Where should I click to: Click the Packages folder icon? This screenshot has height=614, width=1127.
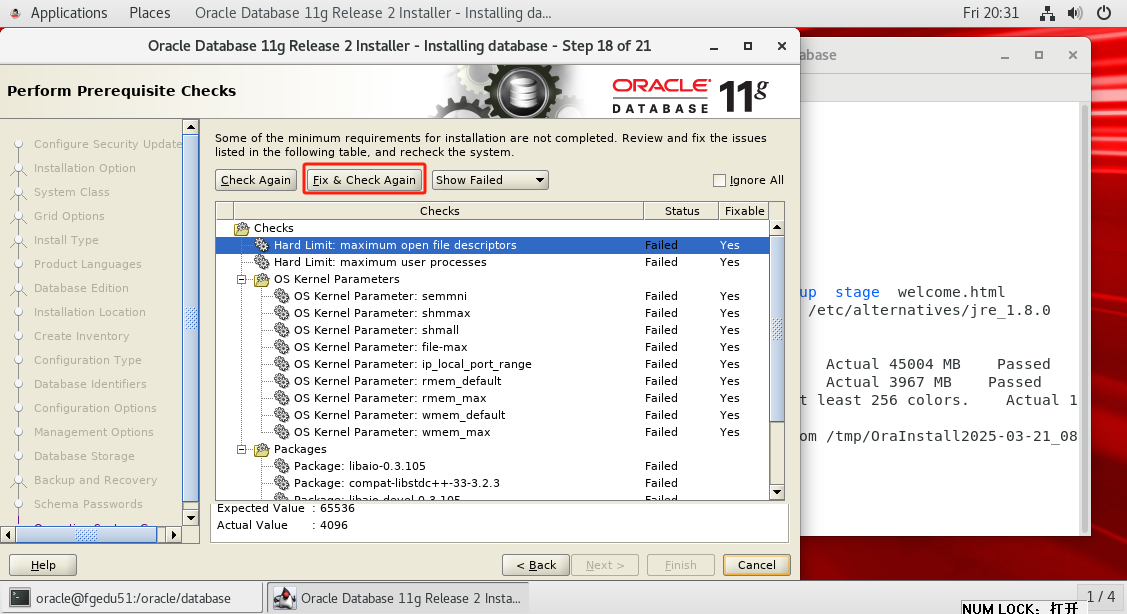coord(262,449)
